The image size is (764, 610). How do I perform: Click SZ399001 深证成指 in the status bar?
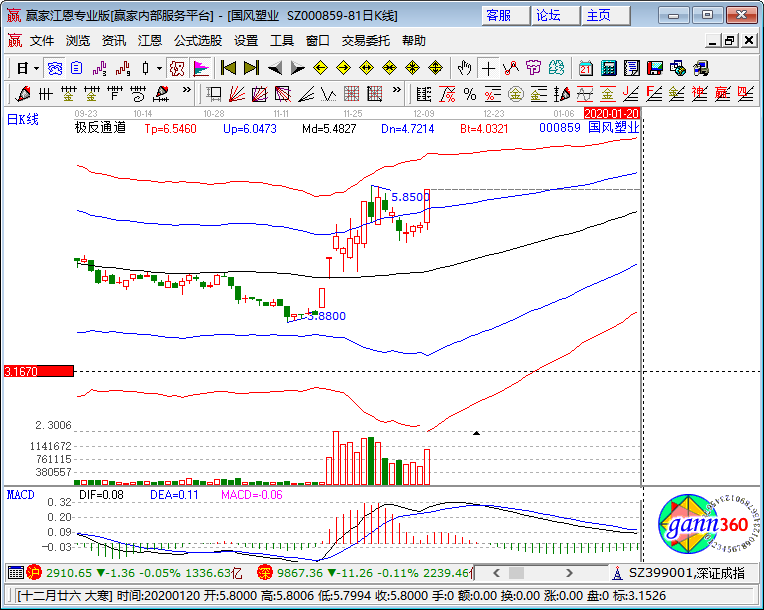[687, 573]
